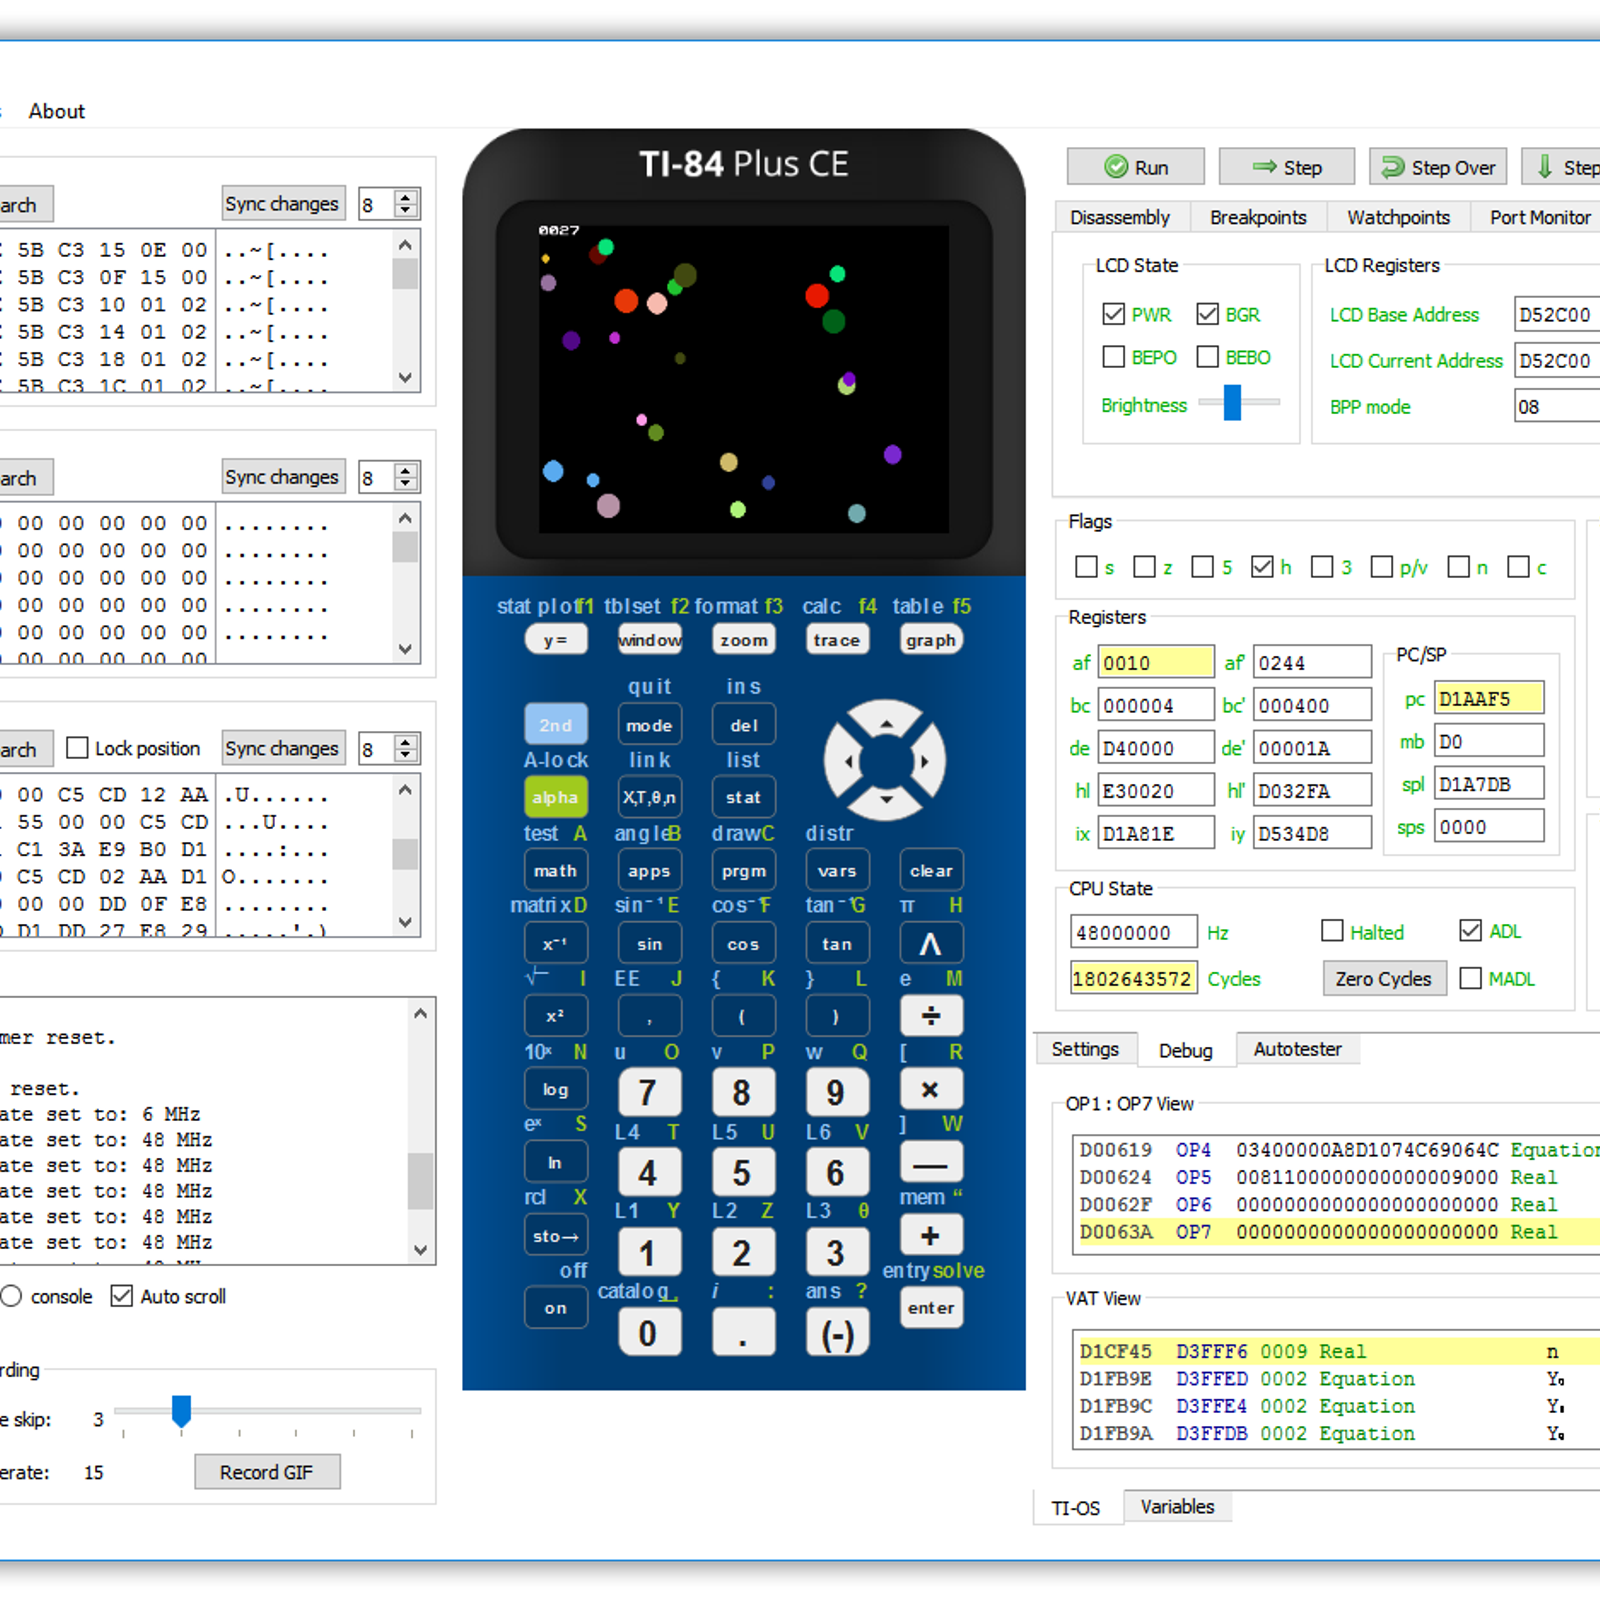
Task: Check the Halted CPU state box
Action: pyautogui.click(x=1332, y=931)
